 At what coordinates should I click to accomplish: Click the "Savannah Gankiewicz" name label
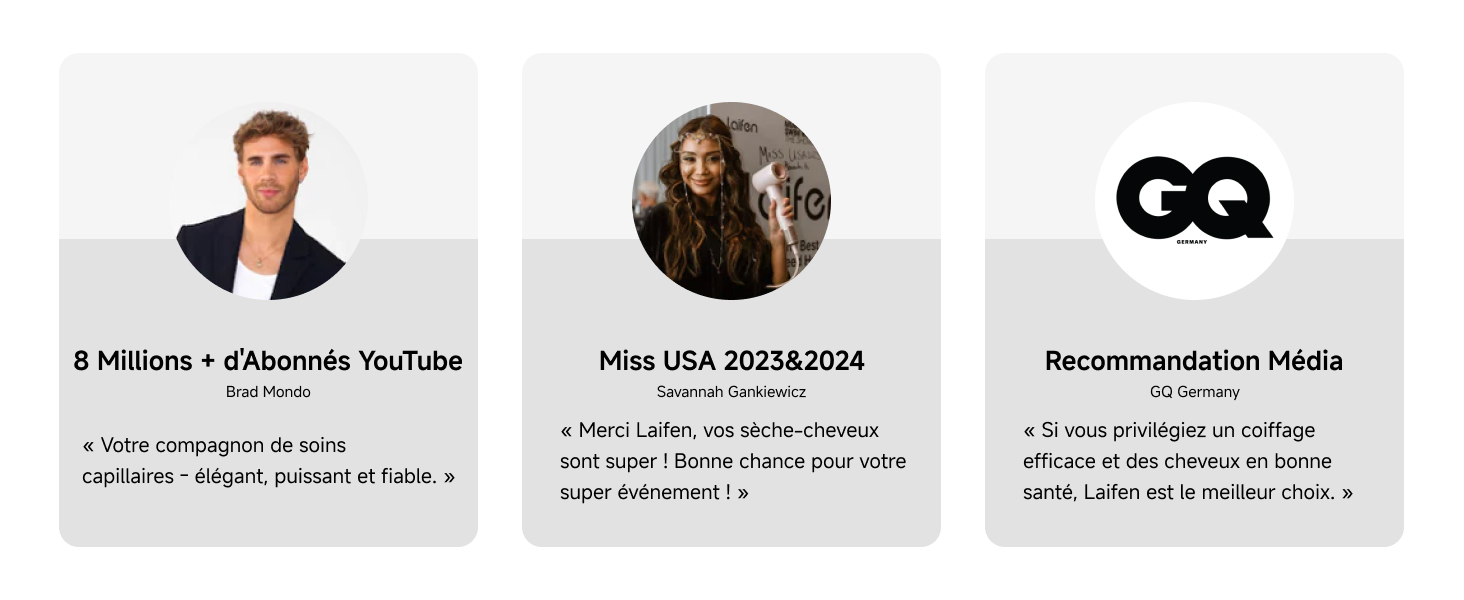[x=731, y=392]
